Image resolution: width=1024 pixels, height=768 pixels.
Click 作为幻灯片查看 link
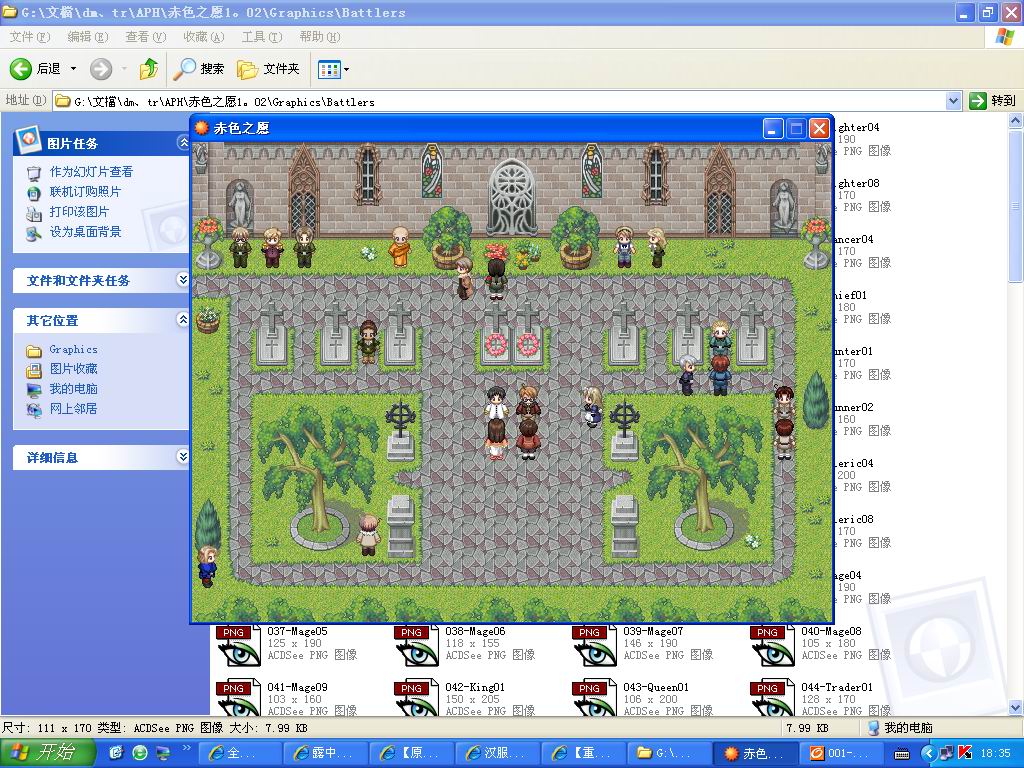(x=91, y=172)
